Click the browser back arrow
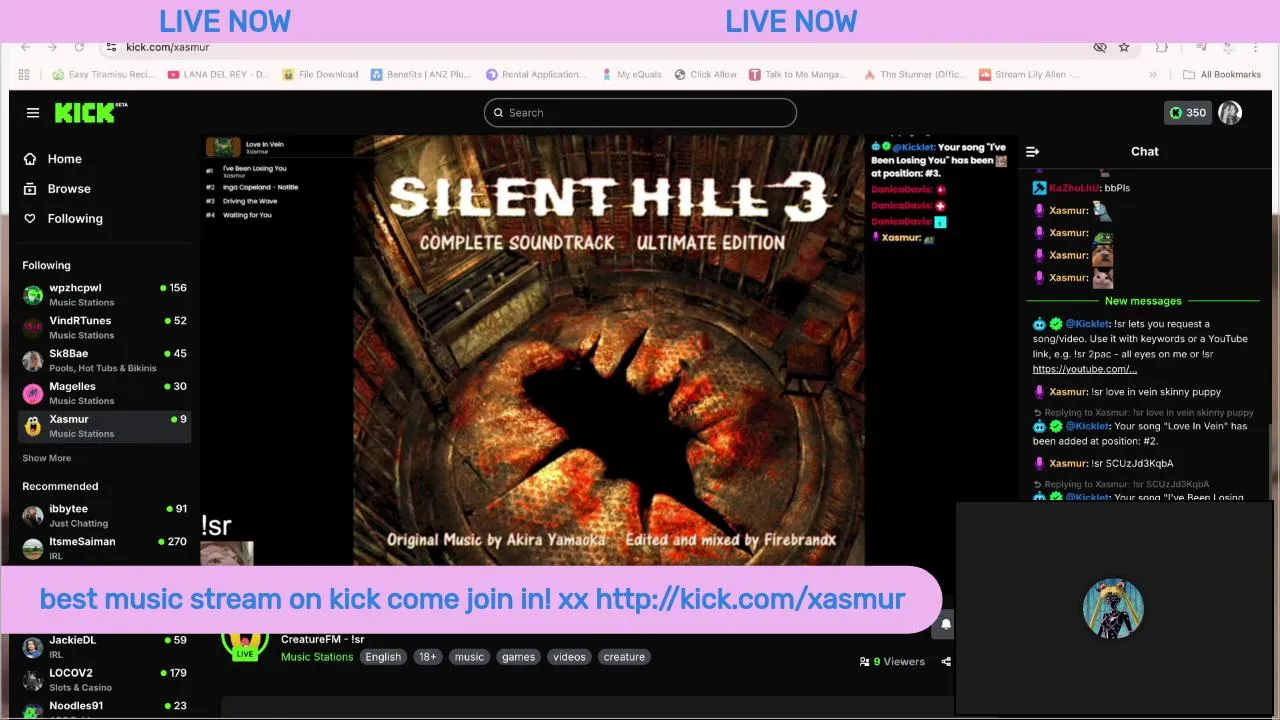The width and height of the screenshot is (1280, 720). click(x=26, y=47)
